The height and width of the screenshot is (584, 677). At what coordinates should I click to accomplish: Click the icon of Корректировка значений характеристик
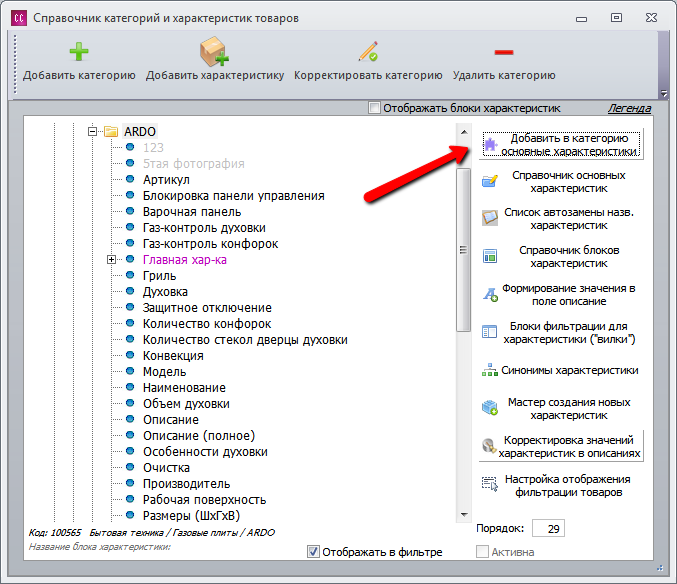[x=489, y=445]
